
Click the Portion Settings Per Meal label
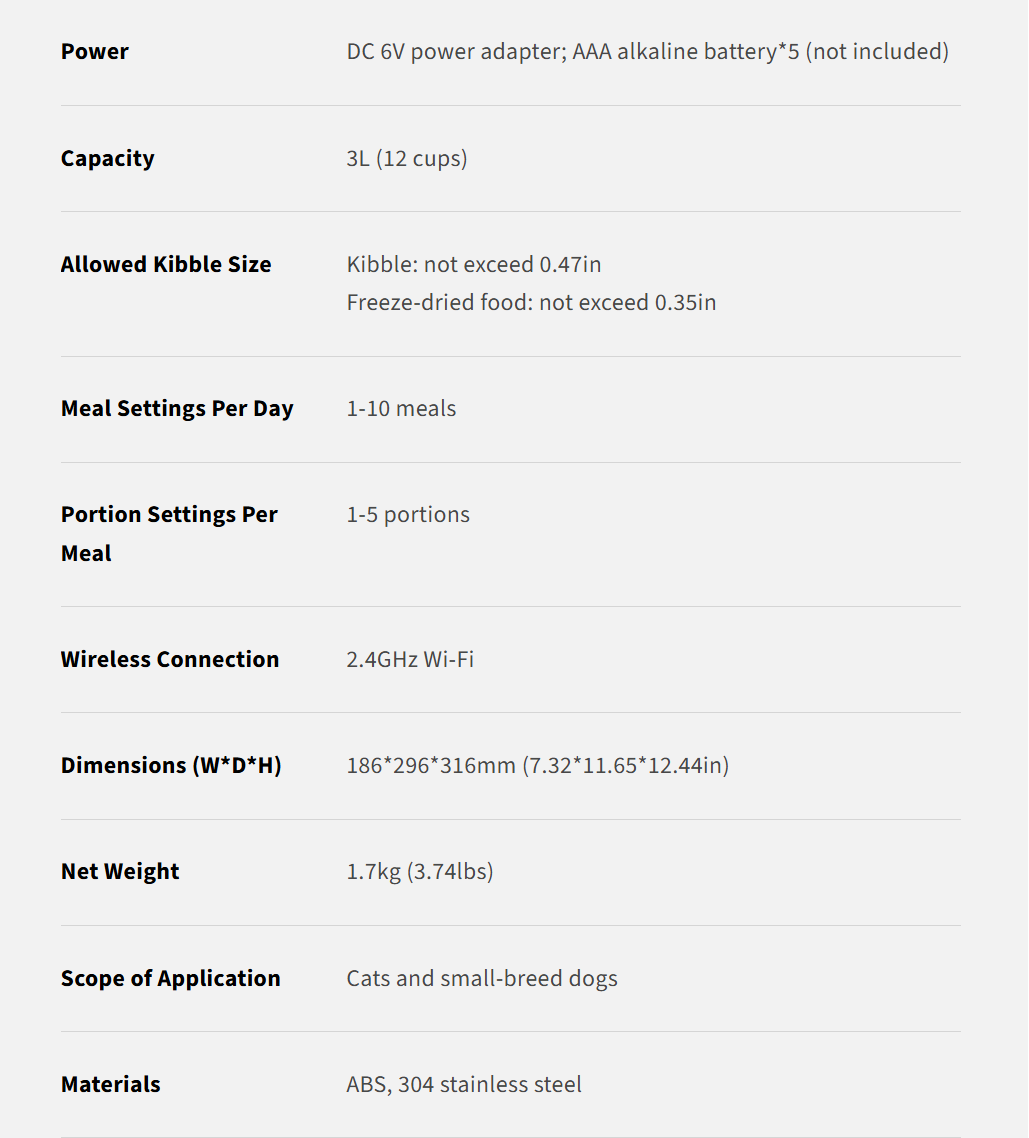(169, 534)
